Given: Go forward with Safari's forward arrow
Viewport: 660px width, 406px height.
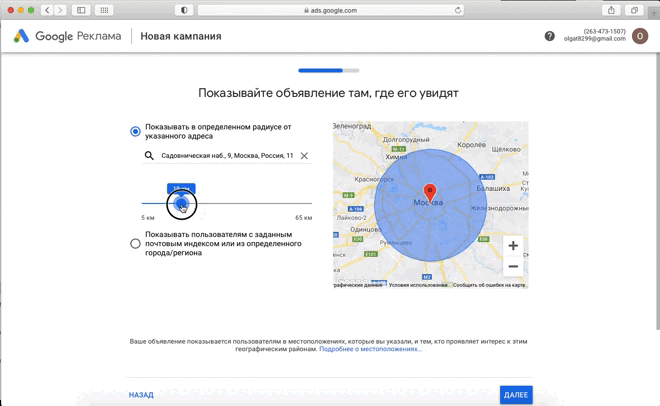Looking at the screenshot, I should tap(60, 10).
